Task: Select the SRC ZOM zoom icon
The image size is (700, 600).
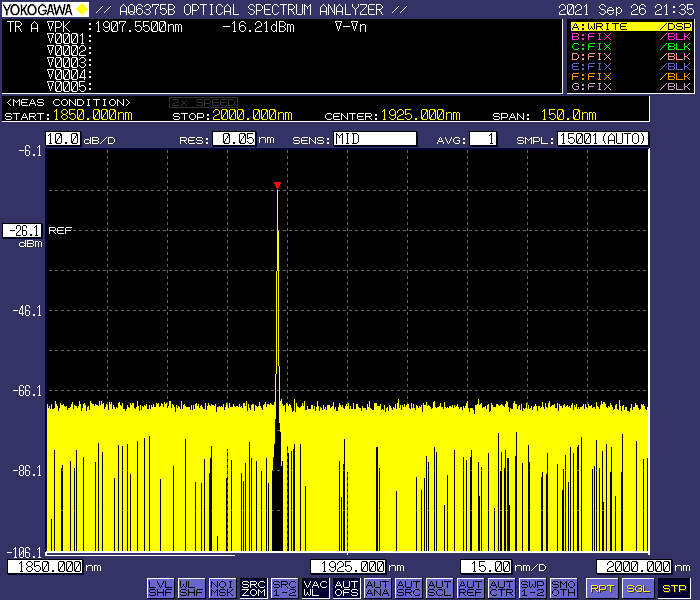Action: [253, 588]
